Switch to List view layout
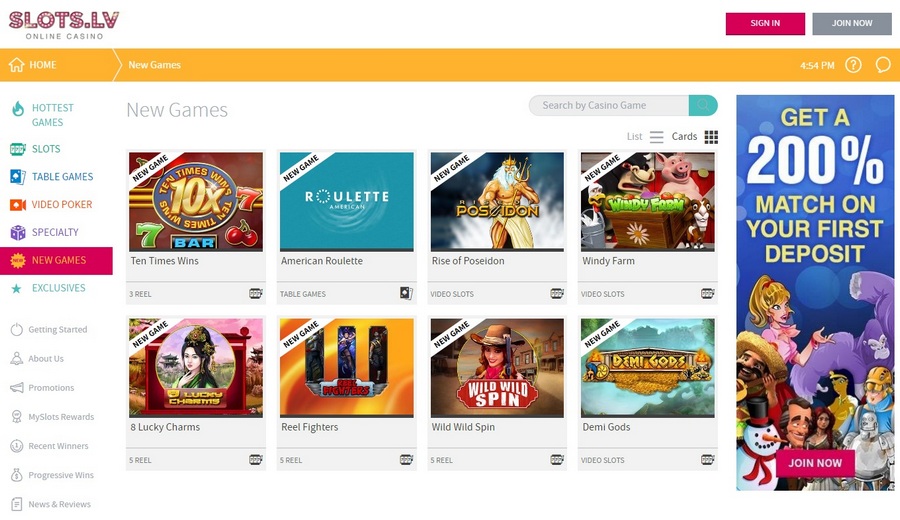The image size is (900, 520). tap(645, 137)
